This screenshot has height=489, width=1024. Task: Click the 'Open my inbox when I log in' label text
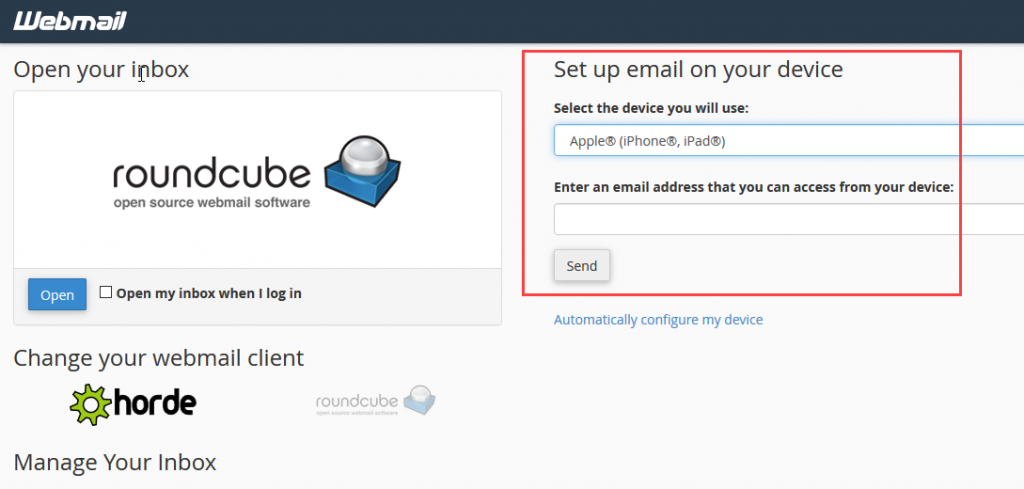coord(208,293)
